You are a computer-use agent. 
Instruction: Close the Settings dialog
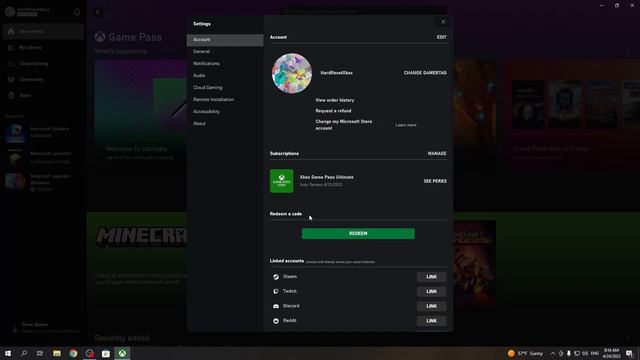tap(443, 22)
